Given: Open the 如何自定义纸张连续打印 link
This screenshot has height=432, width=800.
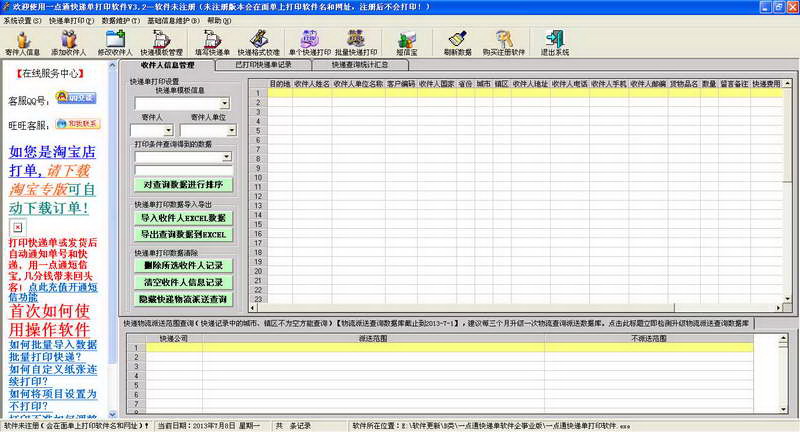Looking at the screenshot, I should click(53, 375).
